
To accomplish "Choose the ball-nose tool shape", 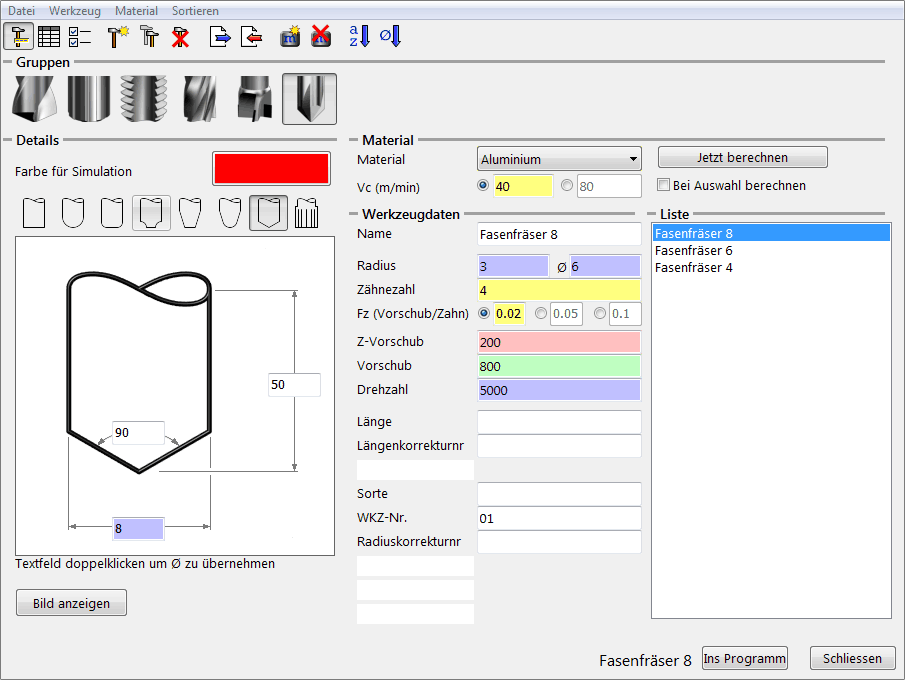I will 73,213.
